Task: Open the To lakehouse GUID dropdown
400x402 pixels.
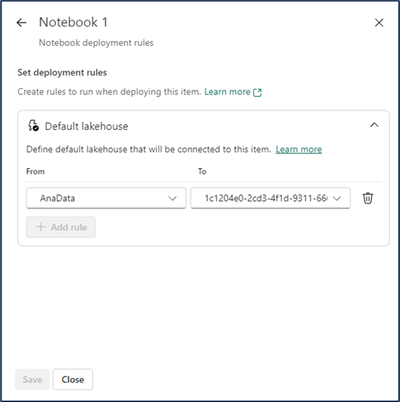Action: point(270,198)
